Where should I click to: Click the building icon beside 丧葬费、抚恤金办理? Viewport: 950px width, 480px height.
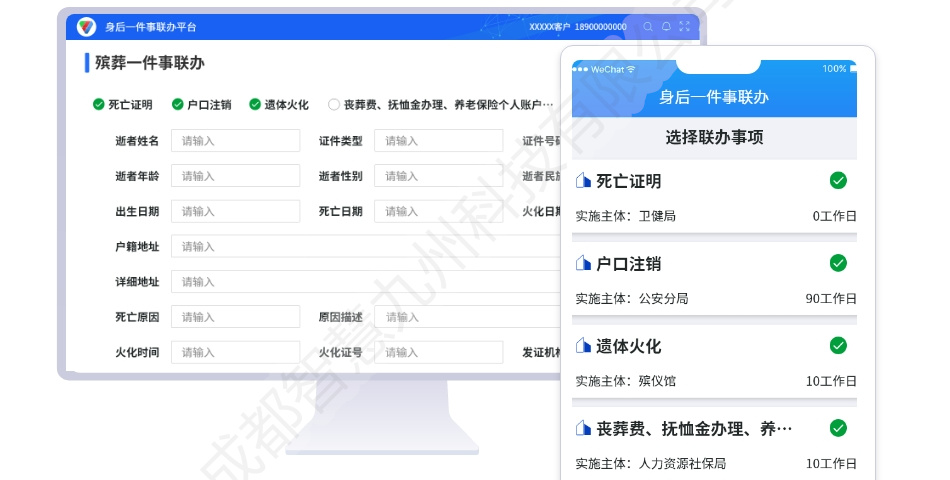[583, 428]
